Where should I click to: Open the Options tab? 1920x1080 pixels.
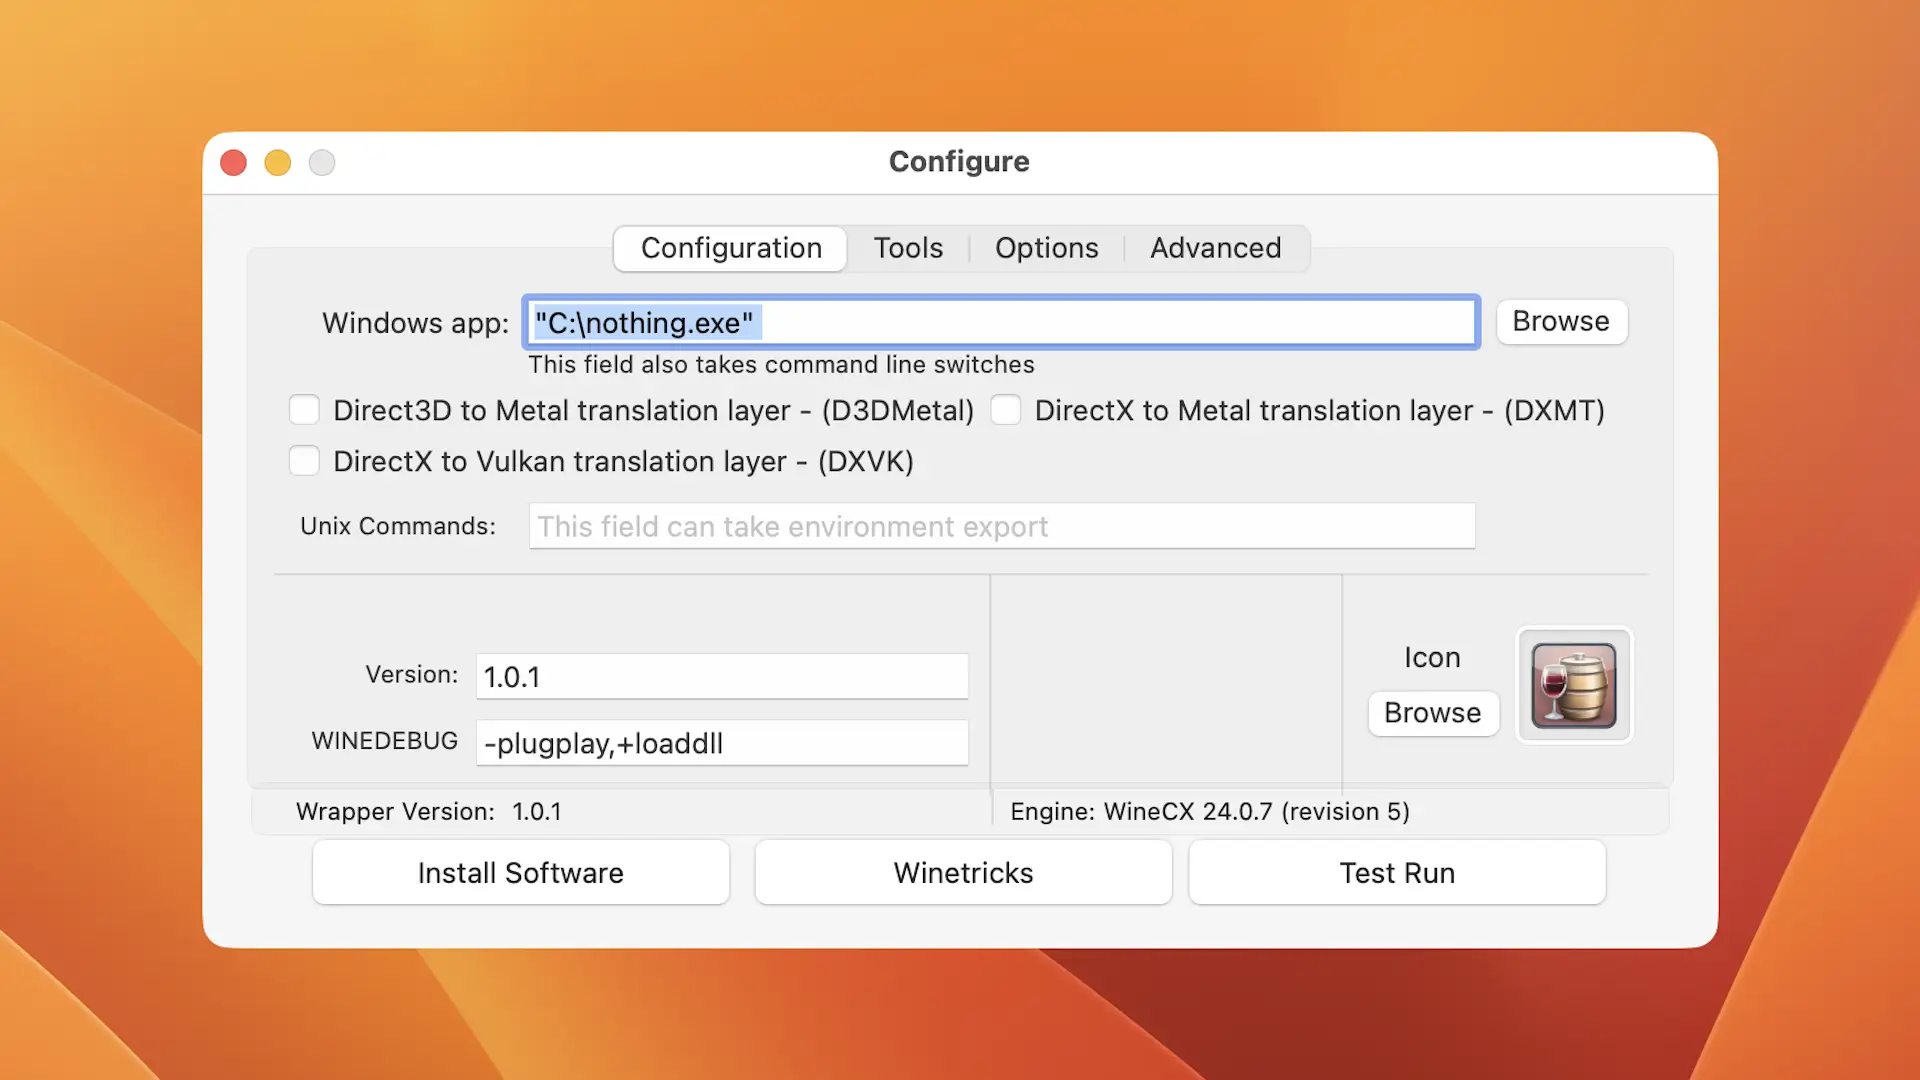pyautogui.click(x=1046, y=248)
